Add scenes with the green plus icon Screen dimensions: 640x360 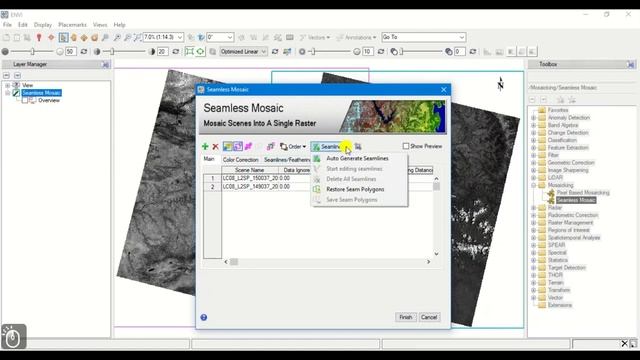[205, 146]
